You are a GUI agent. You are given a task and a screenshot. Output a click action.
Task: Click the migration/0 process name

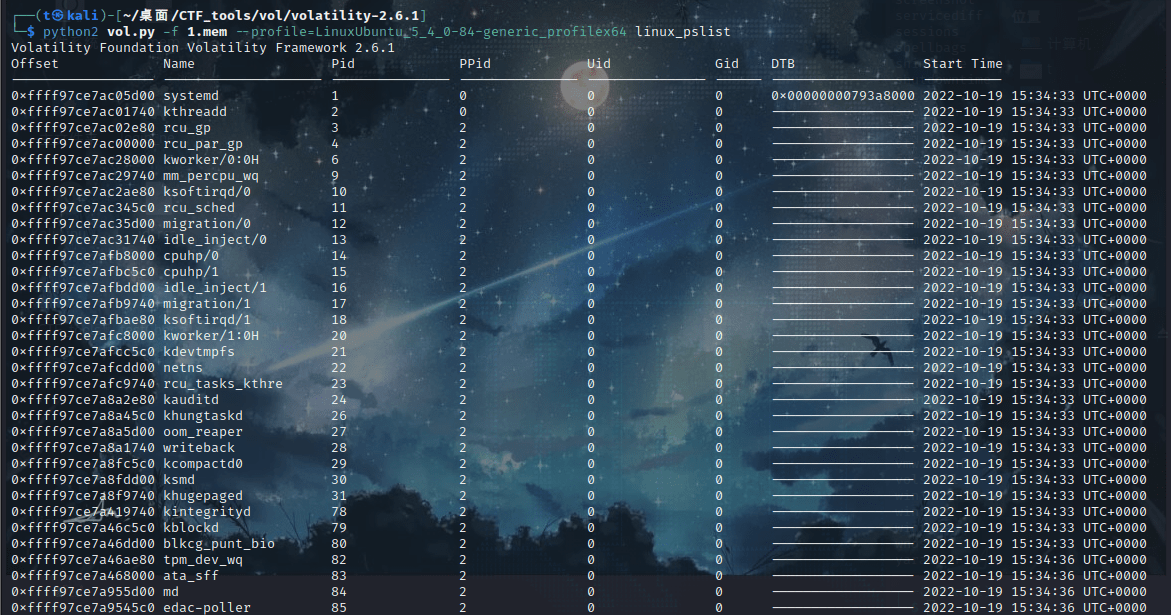pos(207,223)
